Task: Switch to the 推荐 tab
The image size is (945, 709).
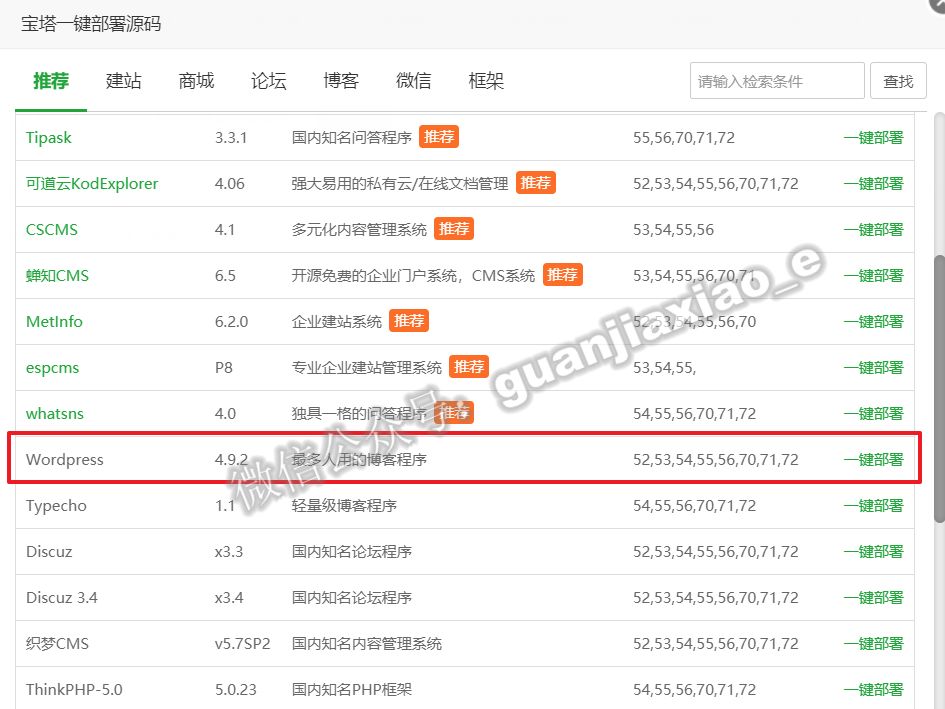Action: coord(51,81)
